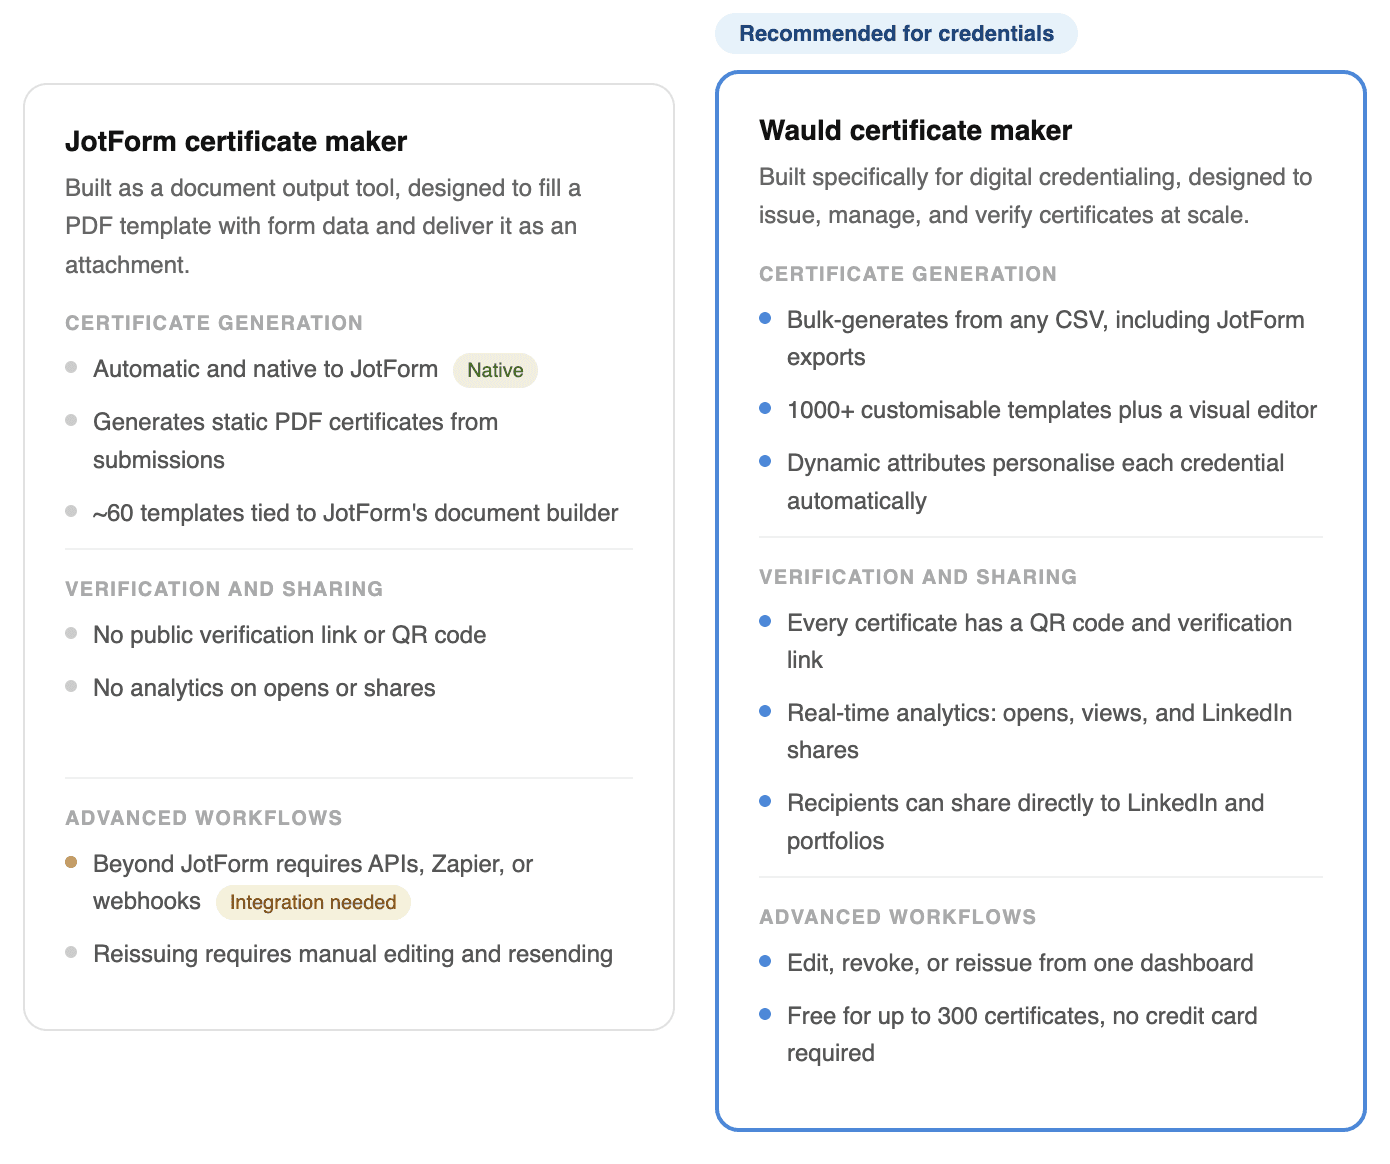Select the "JotForm certificate maker" heading

236,141
